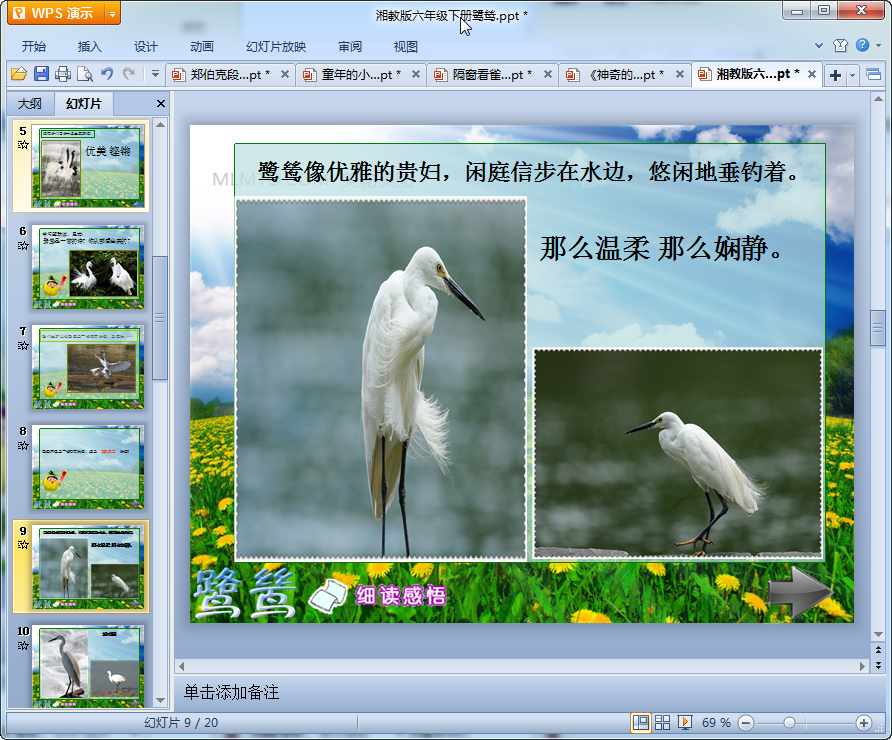The image size is (892, 740).
Task: Select slide 7 thumbnail
Action: pos(88,367)
